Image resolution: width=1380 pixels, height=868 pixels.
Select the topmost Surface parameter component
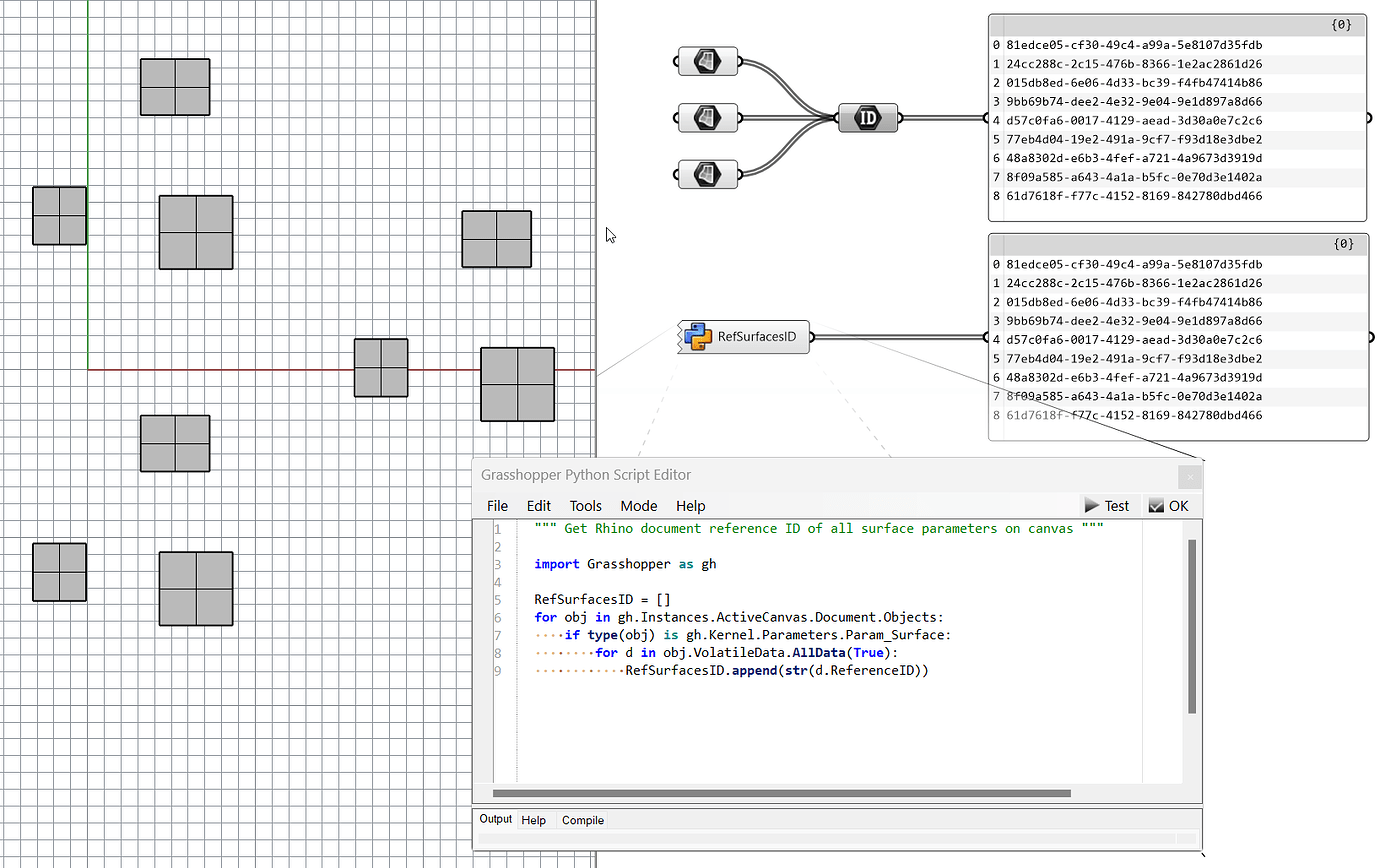pos(707,61)
